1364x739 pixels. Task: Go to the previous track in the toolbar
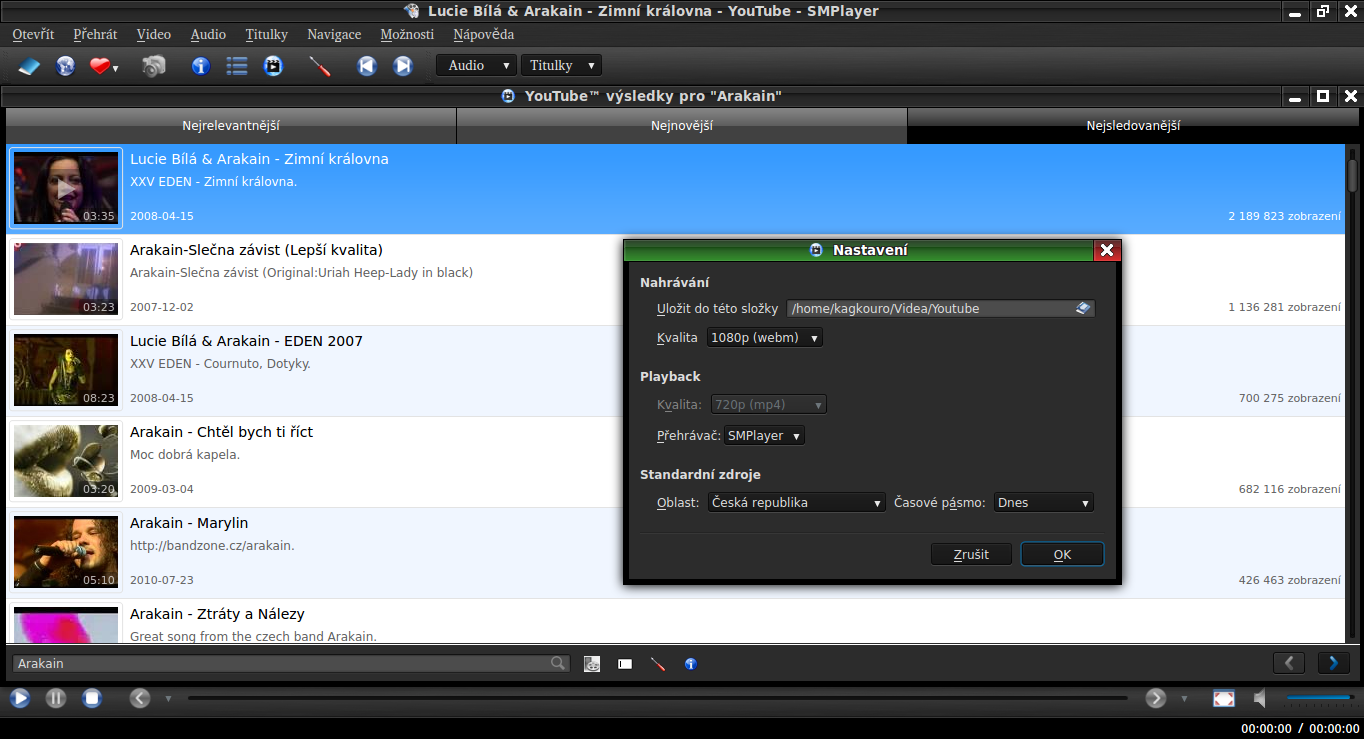point(367,66)
